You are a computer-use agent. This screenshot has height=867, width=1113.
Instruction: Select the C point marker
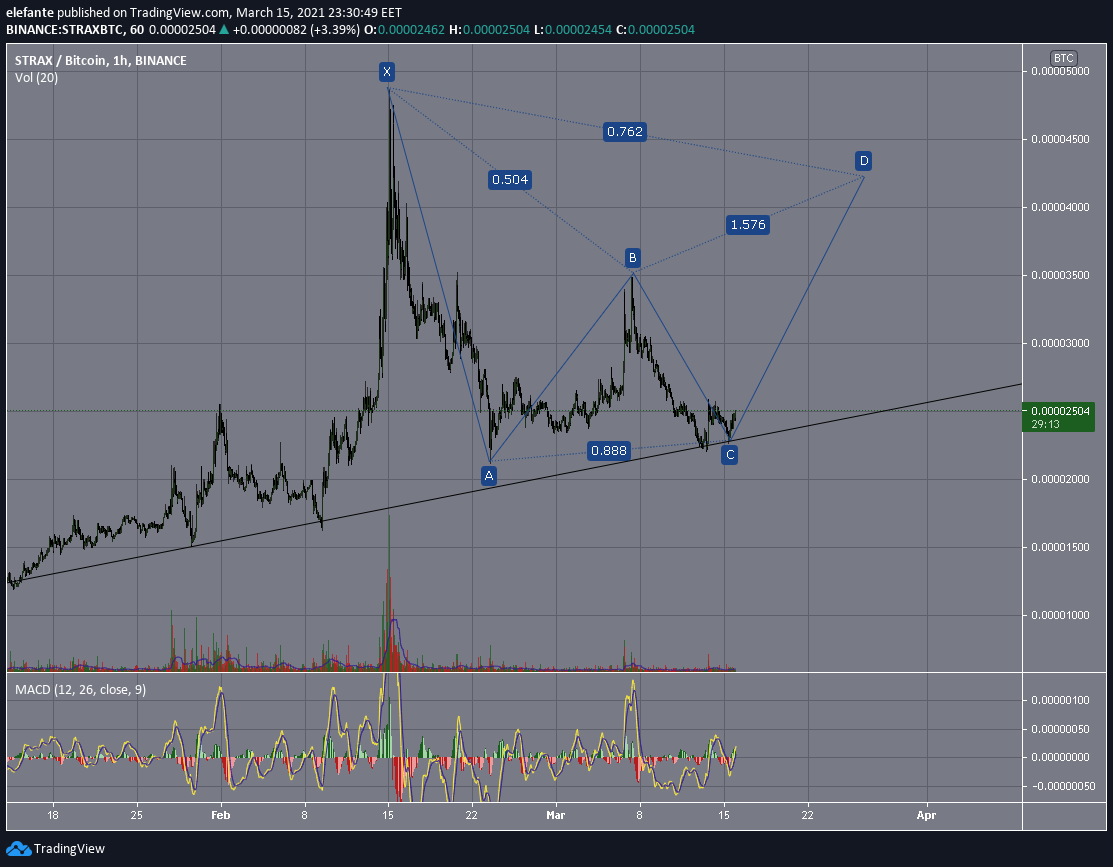(730, 454)
